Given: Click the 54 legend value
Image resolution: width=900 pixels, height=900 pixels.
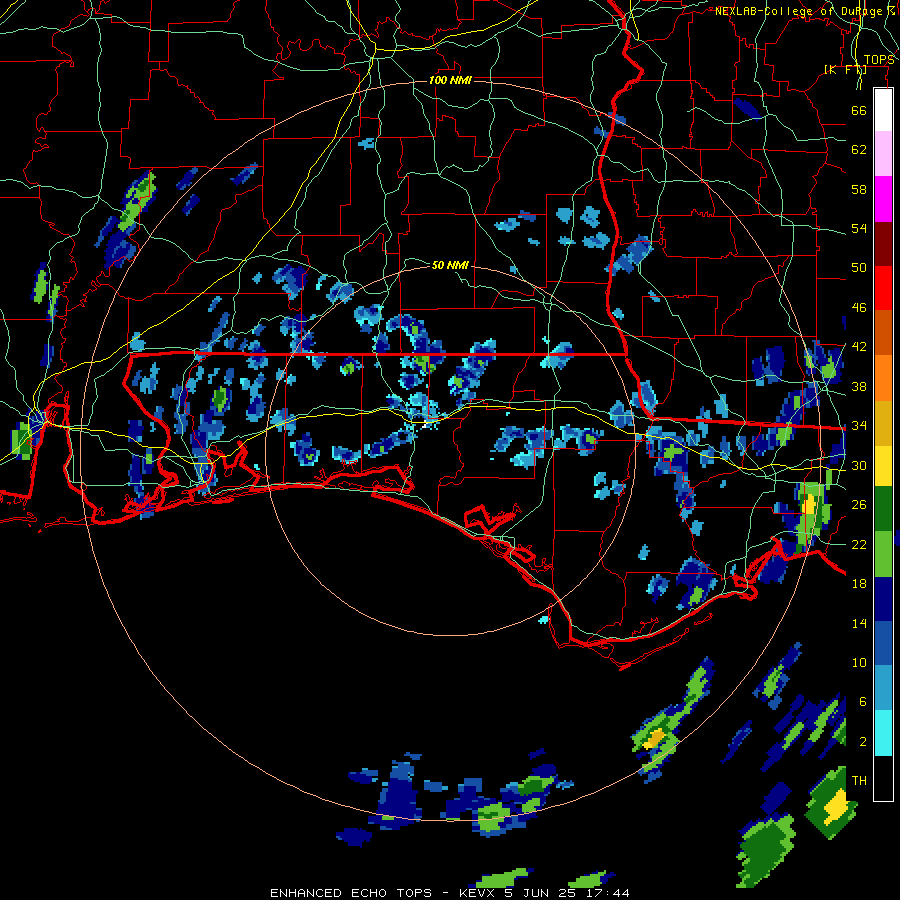Looking at the screenshot, I should click(859, 228).
